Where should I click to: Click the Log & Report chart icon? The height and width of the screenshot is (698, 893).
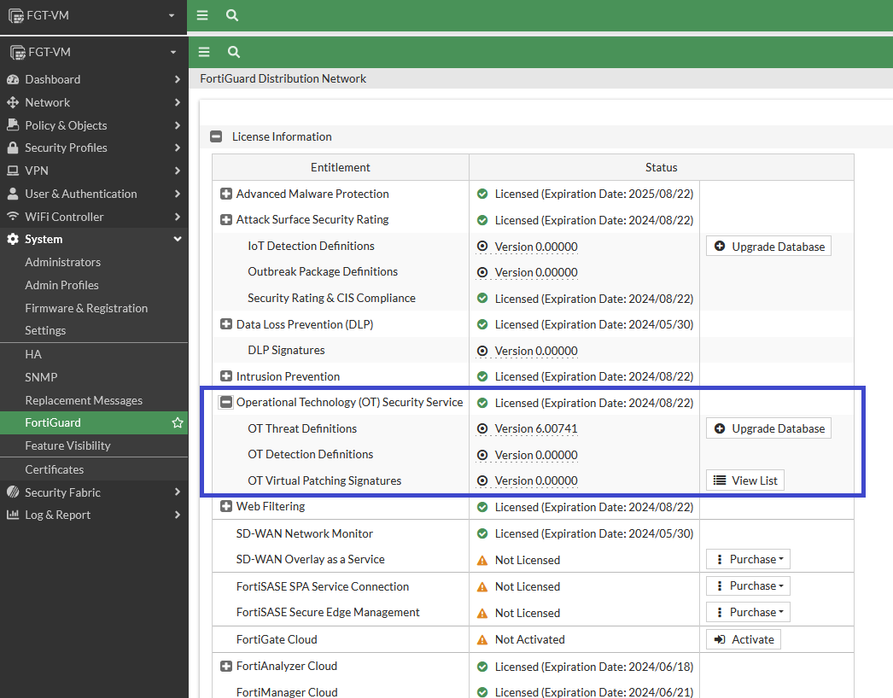13,515
